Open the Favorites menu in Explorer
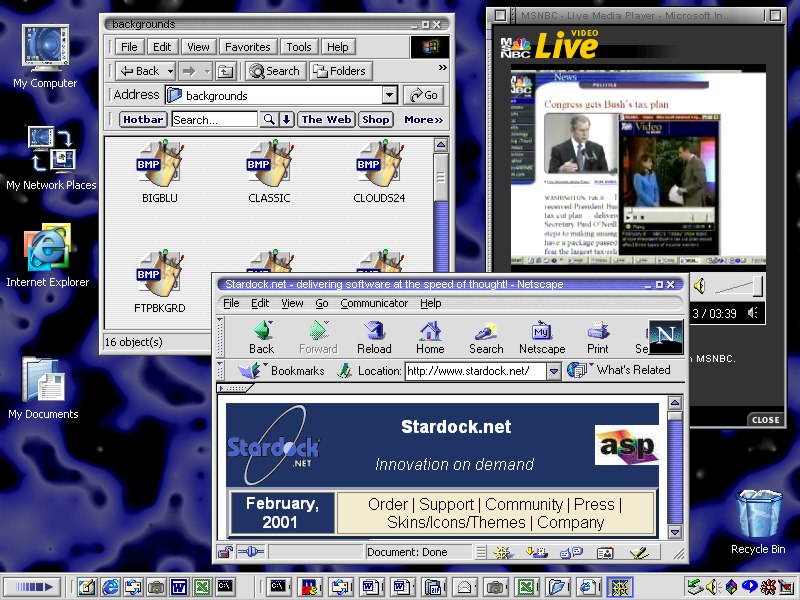800x600 pixels. click(247, 46)
